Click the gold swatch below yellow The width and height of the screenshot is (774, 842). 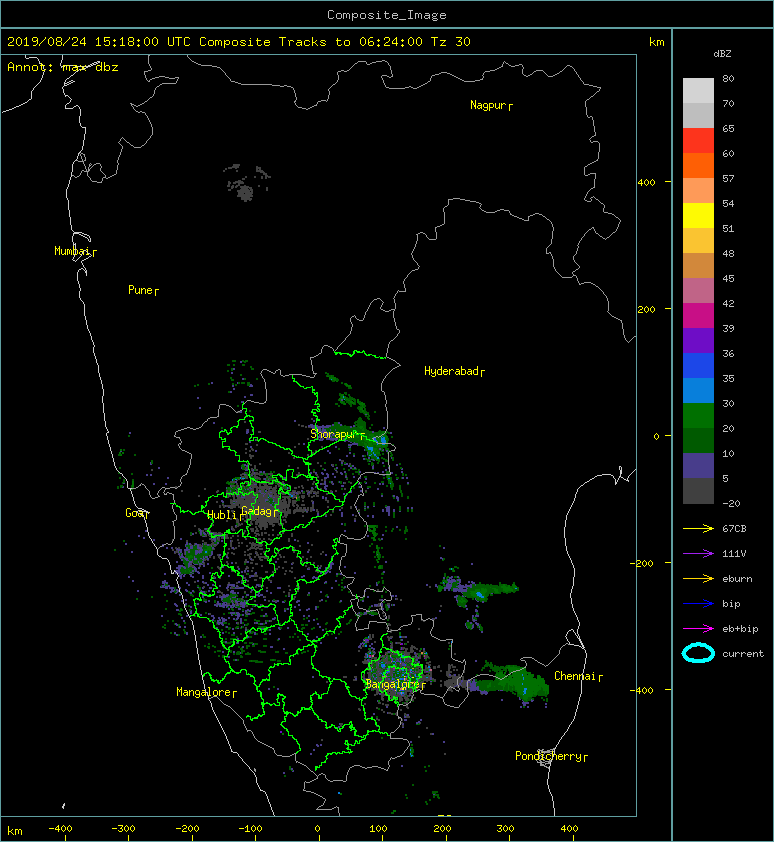tap(698, 241)
